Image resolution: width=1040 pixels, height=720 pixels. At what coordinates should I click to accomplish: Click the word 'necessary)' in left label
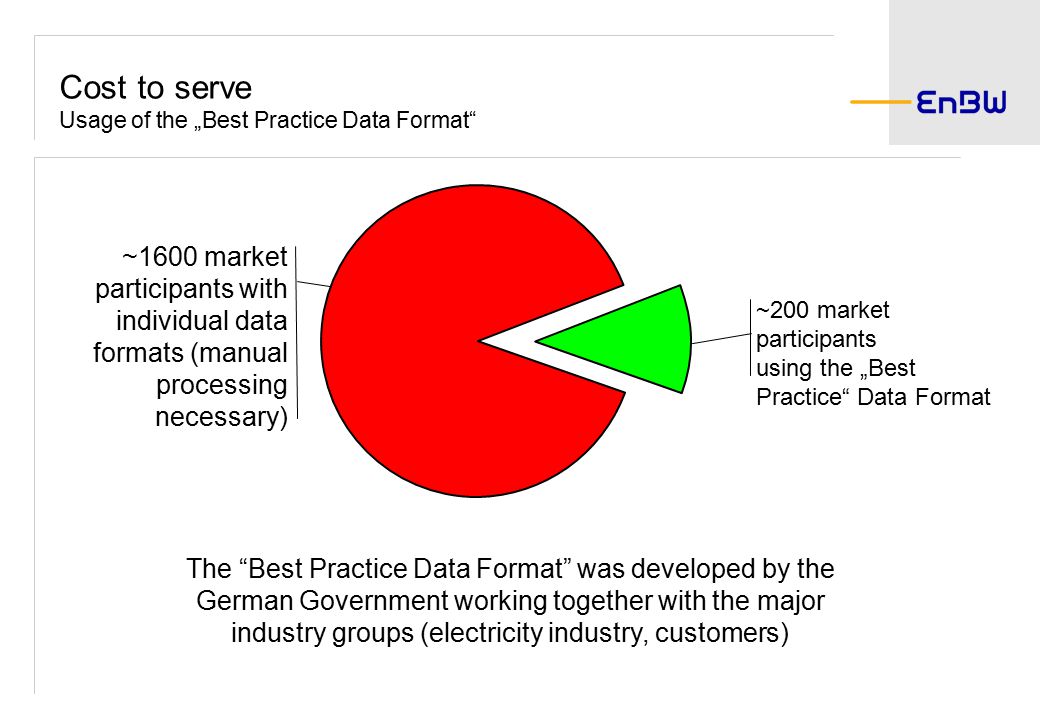tap(222, 417)
